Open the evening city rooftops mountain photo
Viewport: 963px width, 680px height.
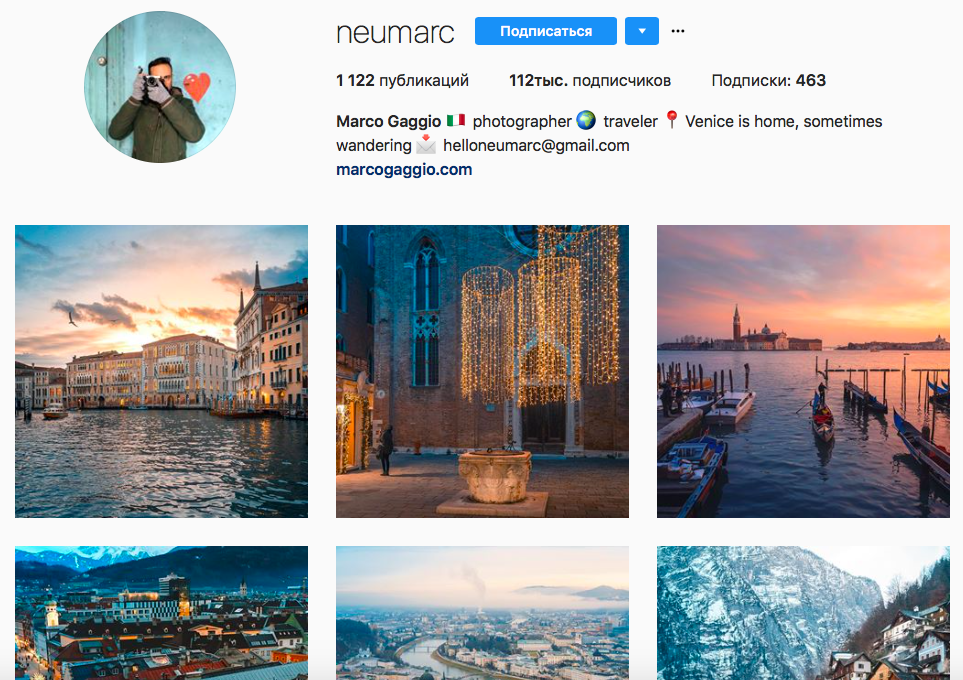coord(161,612)
